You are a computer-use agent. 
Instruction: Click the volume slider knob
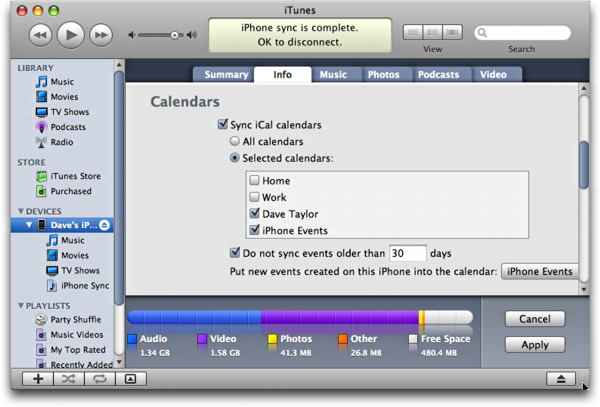pyautogui.click(x=174, y=35)
